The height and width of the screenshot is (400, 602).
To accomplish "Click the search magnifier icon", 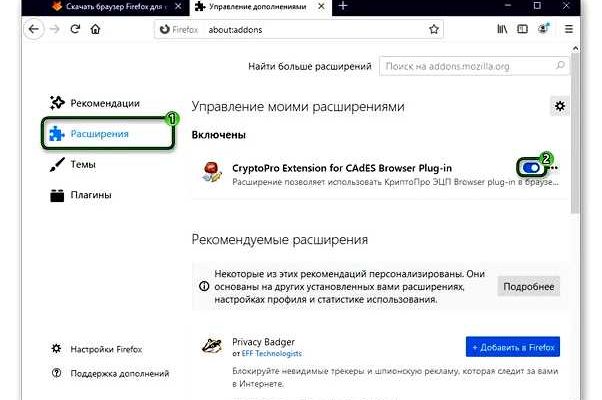I will pyautogui.click(x=560, y=66).
